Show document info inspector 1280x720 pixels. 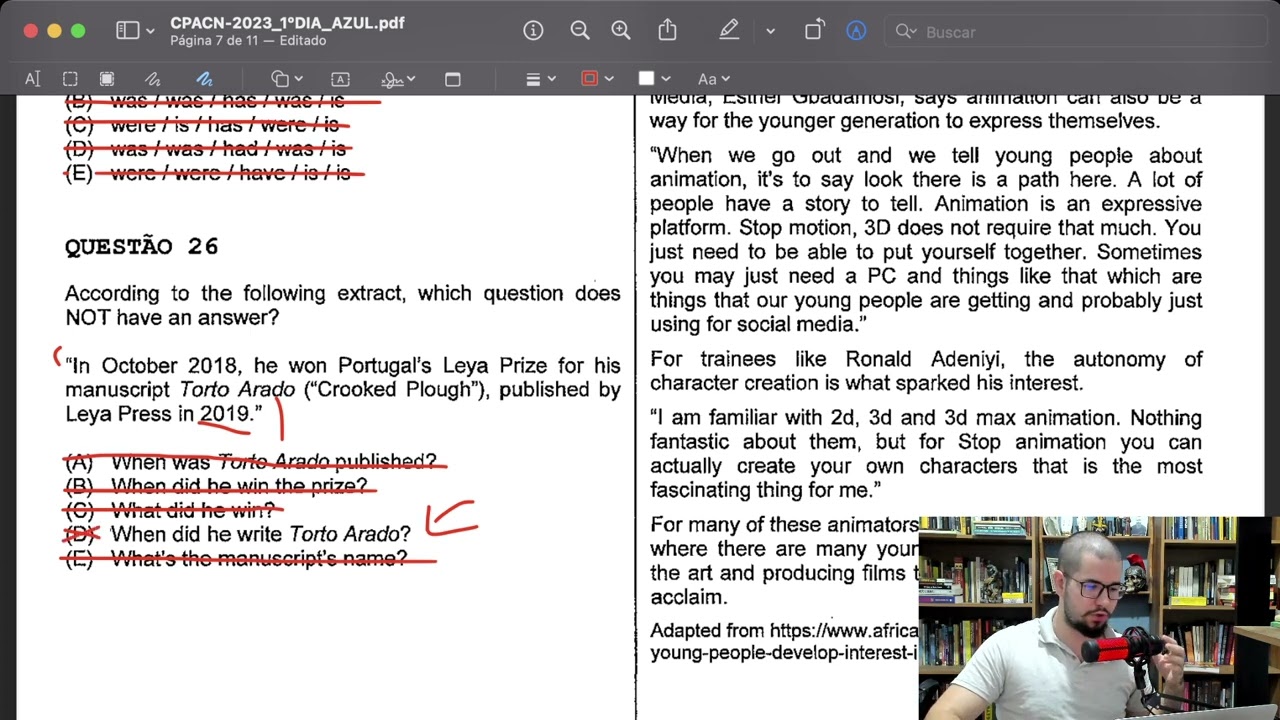tap(533, 31)
